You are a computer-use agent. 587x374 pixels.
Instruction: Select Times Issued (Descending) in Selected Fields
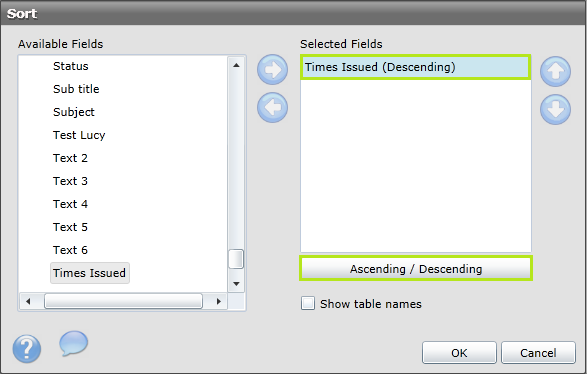(416, 67)
